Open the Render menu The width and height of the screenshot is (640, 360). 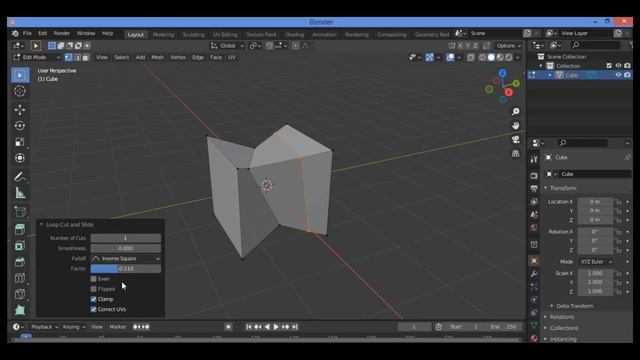[x=62, y=33]
